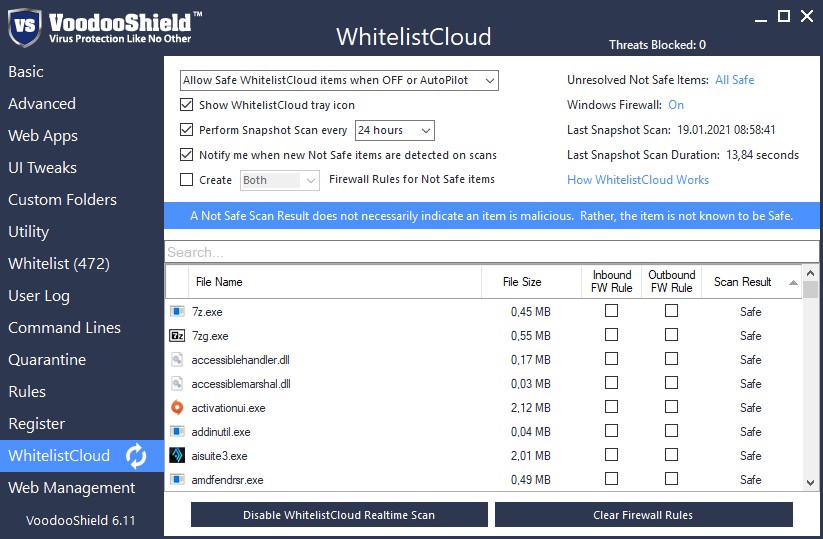Open the Both firewall rules dropdown

coord(280,181)
